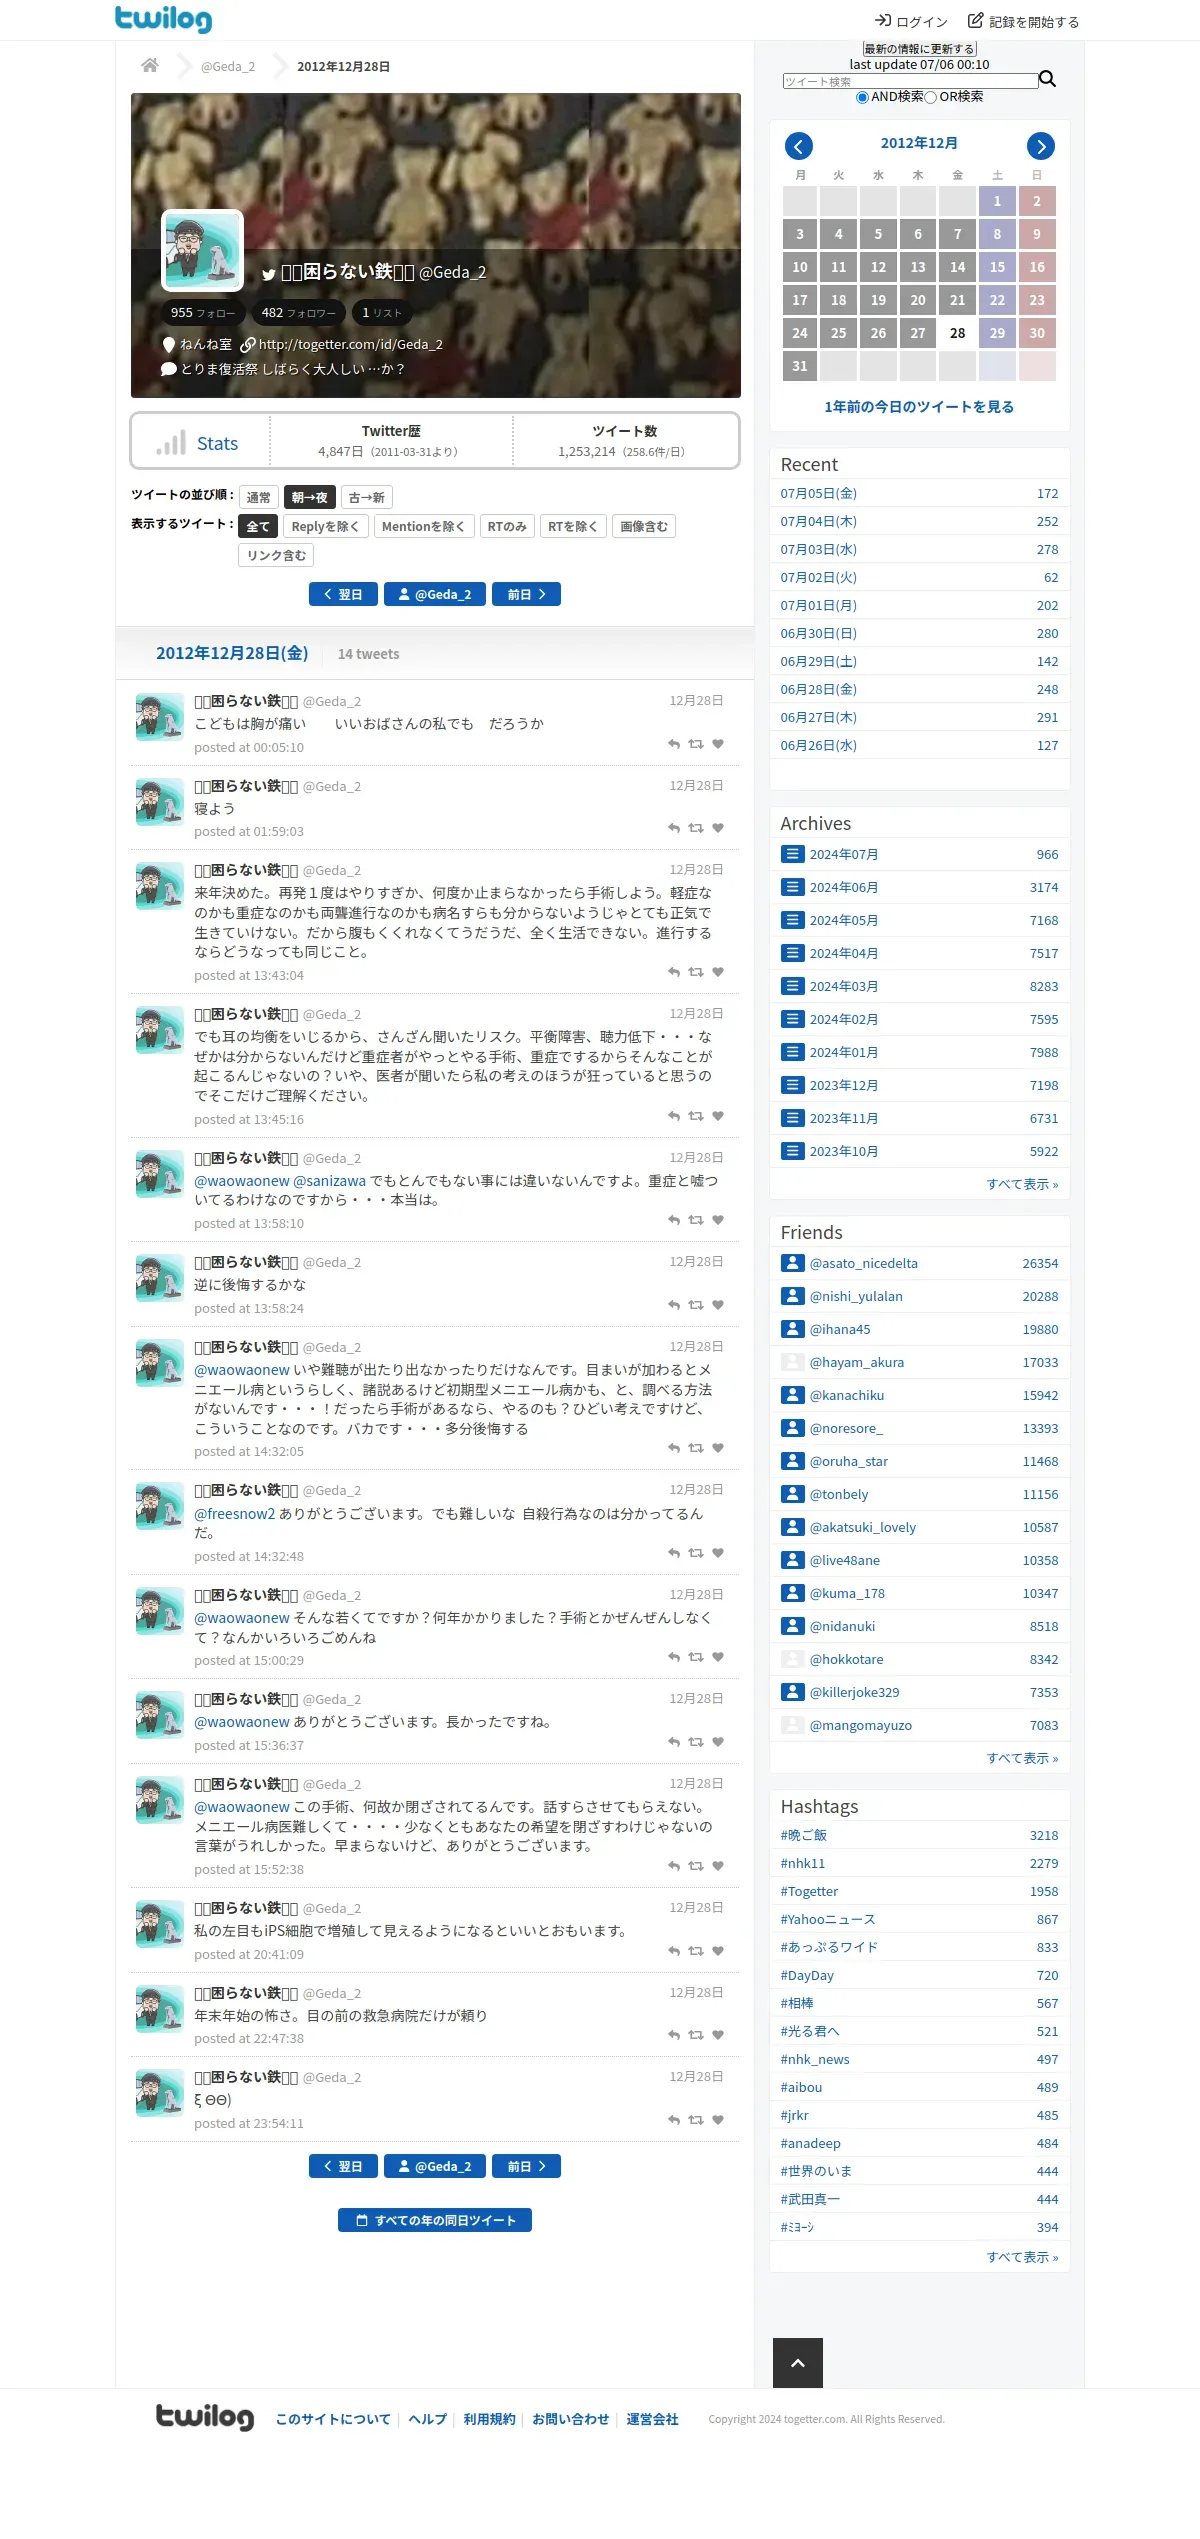Image resolution: width=1200 pixels, height=2539 pixels.
Task: Go to next month in calendar
Action: [1041, 146]
